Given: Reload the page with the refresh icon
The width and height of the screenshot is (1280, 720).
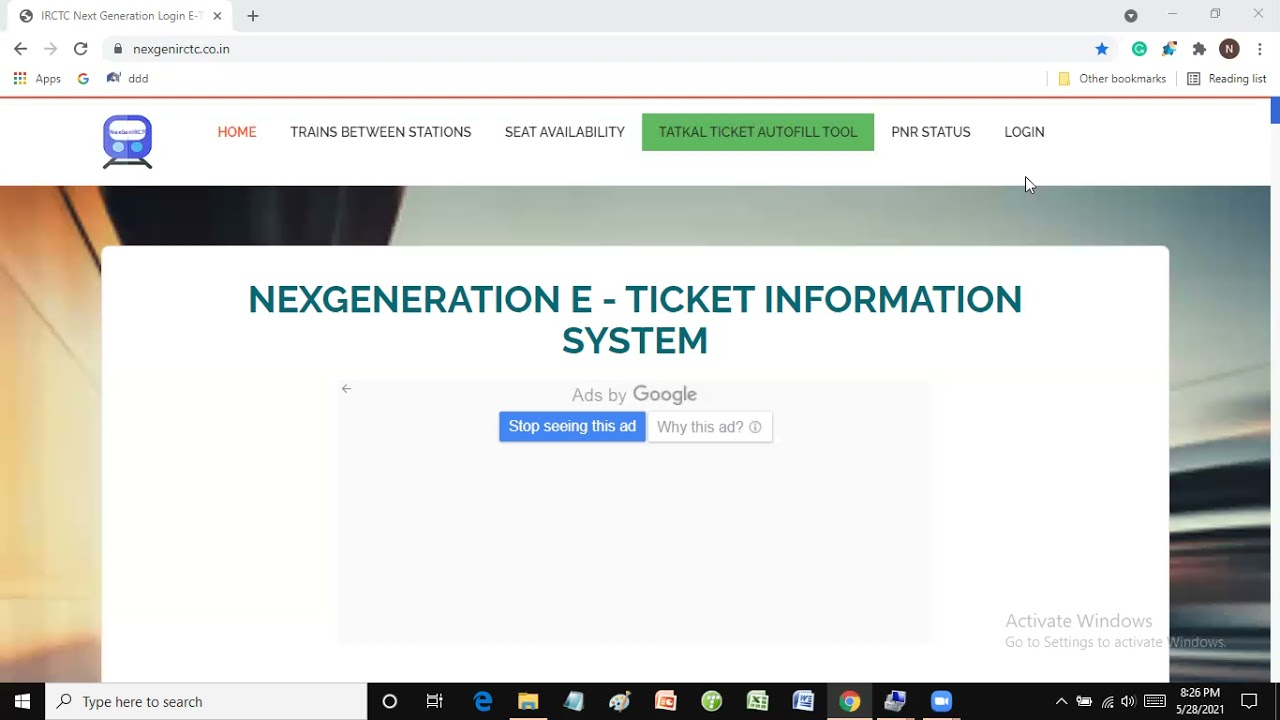Looking at the screenshot, I should (81, 48).
